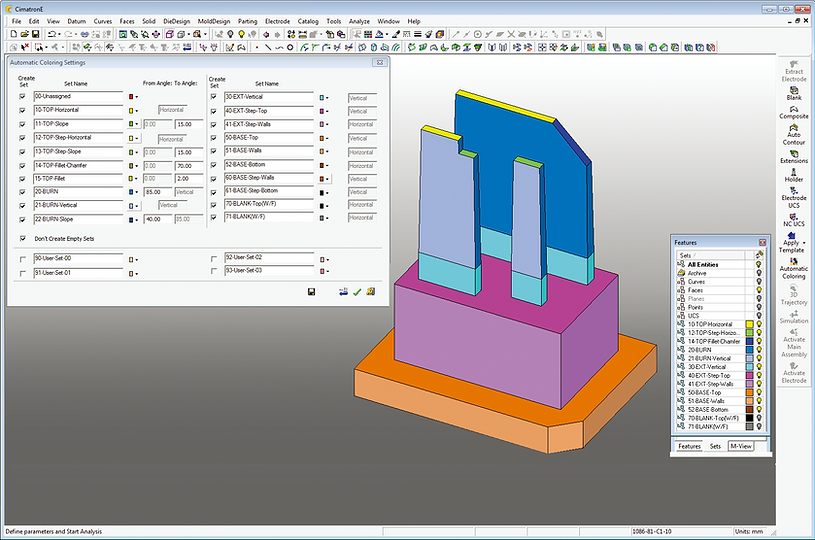Open the Electrode menu
The width and height of the screenshot is (815, 540).
[x=278, y=21]
